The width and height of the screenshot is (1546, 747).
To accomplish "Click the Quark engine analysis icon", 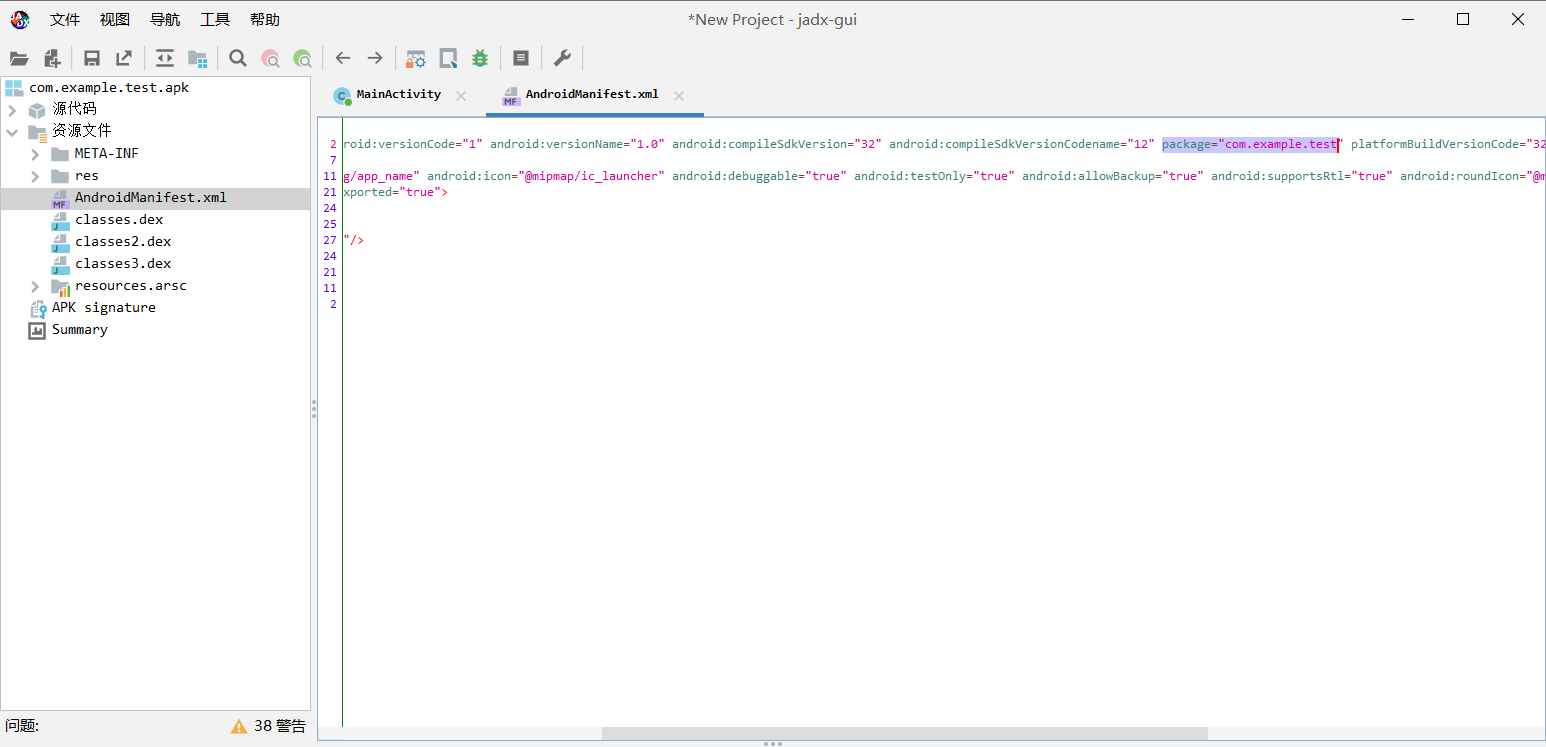I will (448, 58).
